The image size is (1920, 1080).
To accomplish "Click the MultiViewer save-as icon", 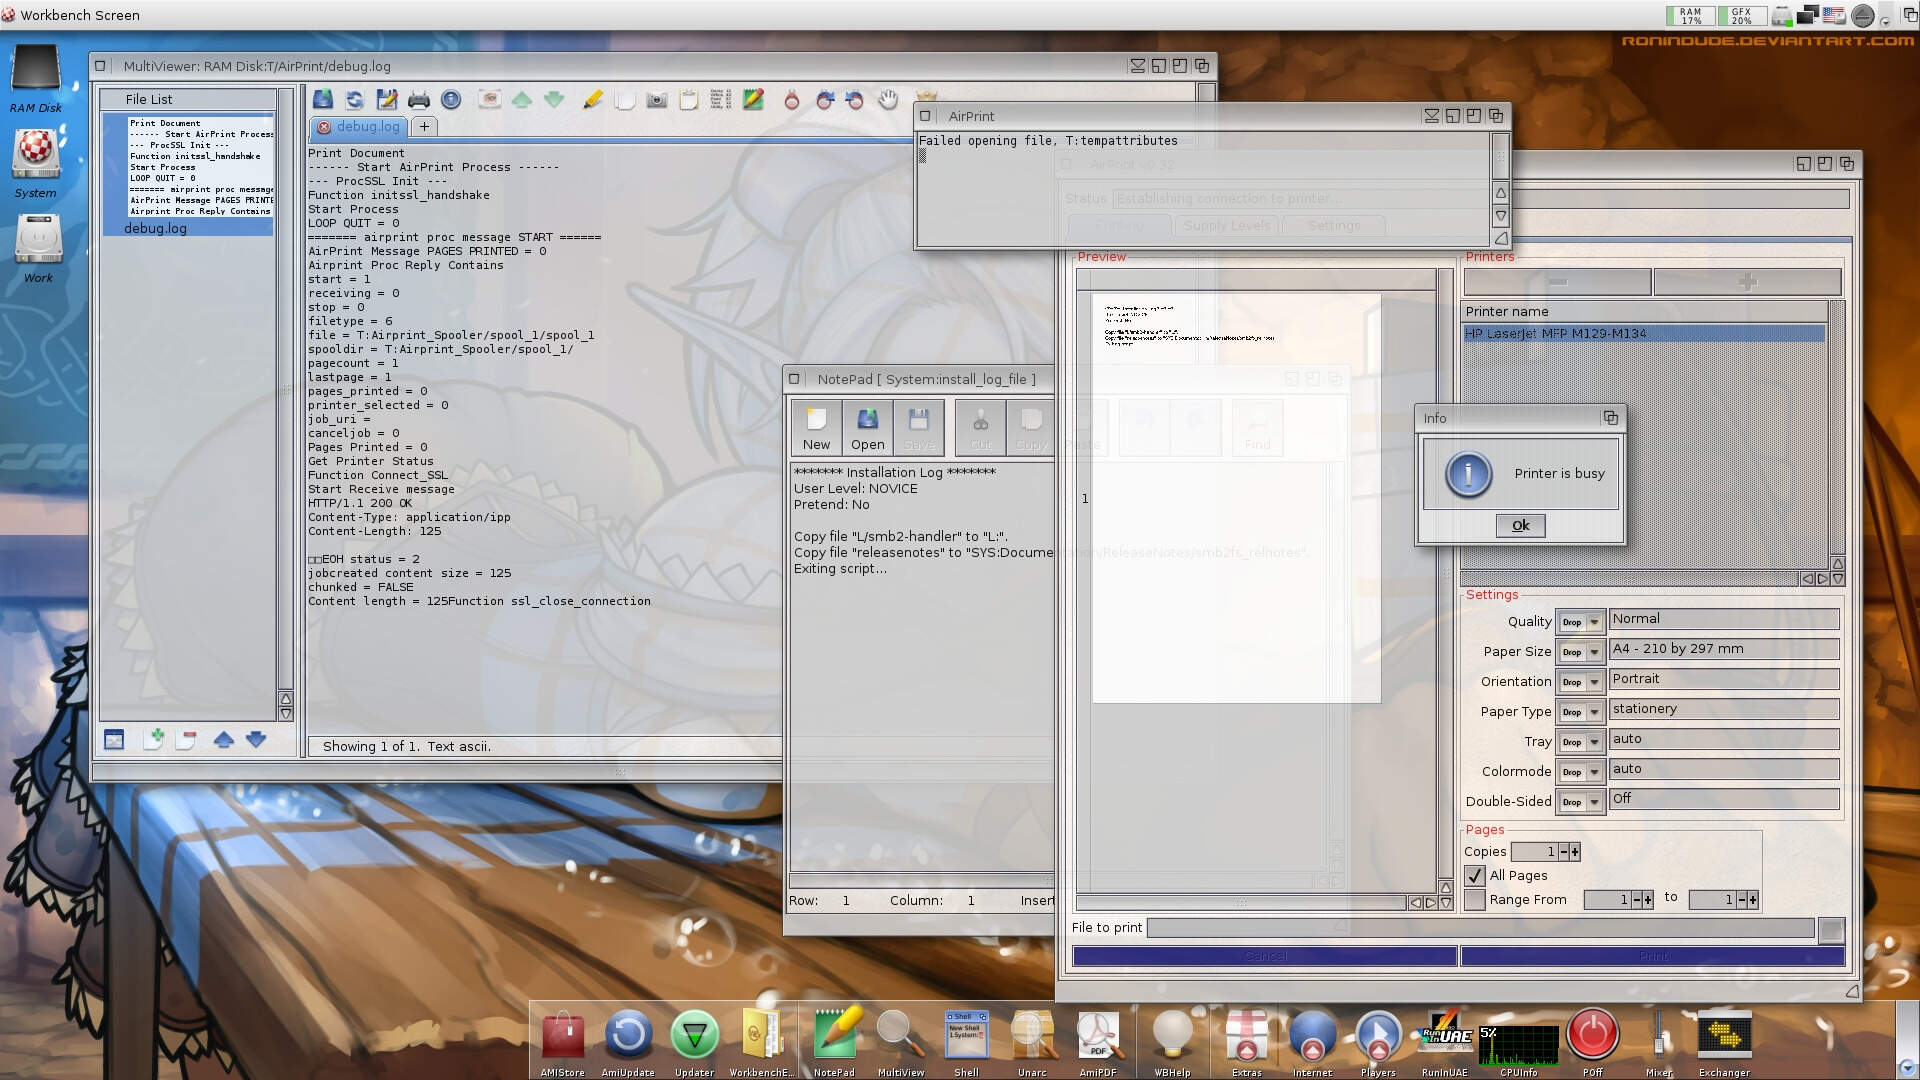I will point(387,99).
